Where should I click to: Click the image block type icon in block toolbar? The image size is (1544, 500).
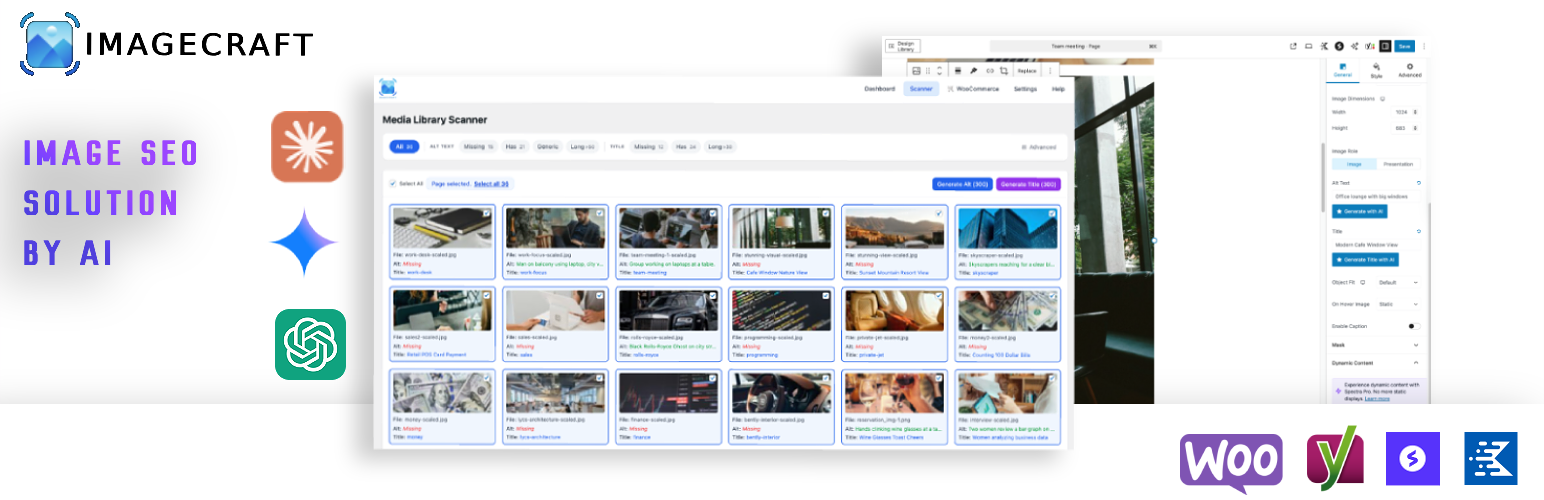click(x=916, y=71)
